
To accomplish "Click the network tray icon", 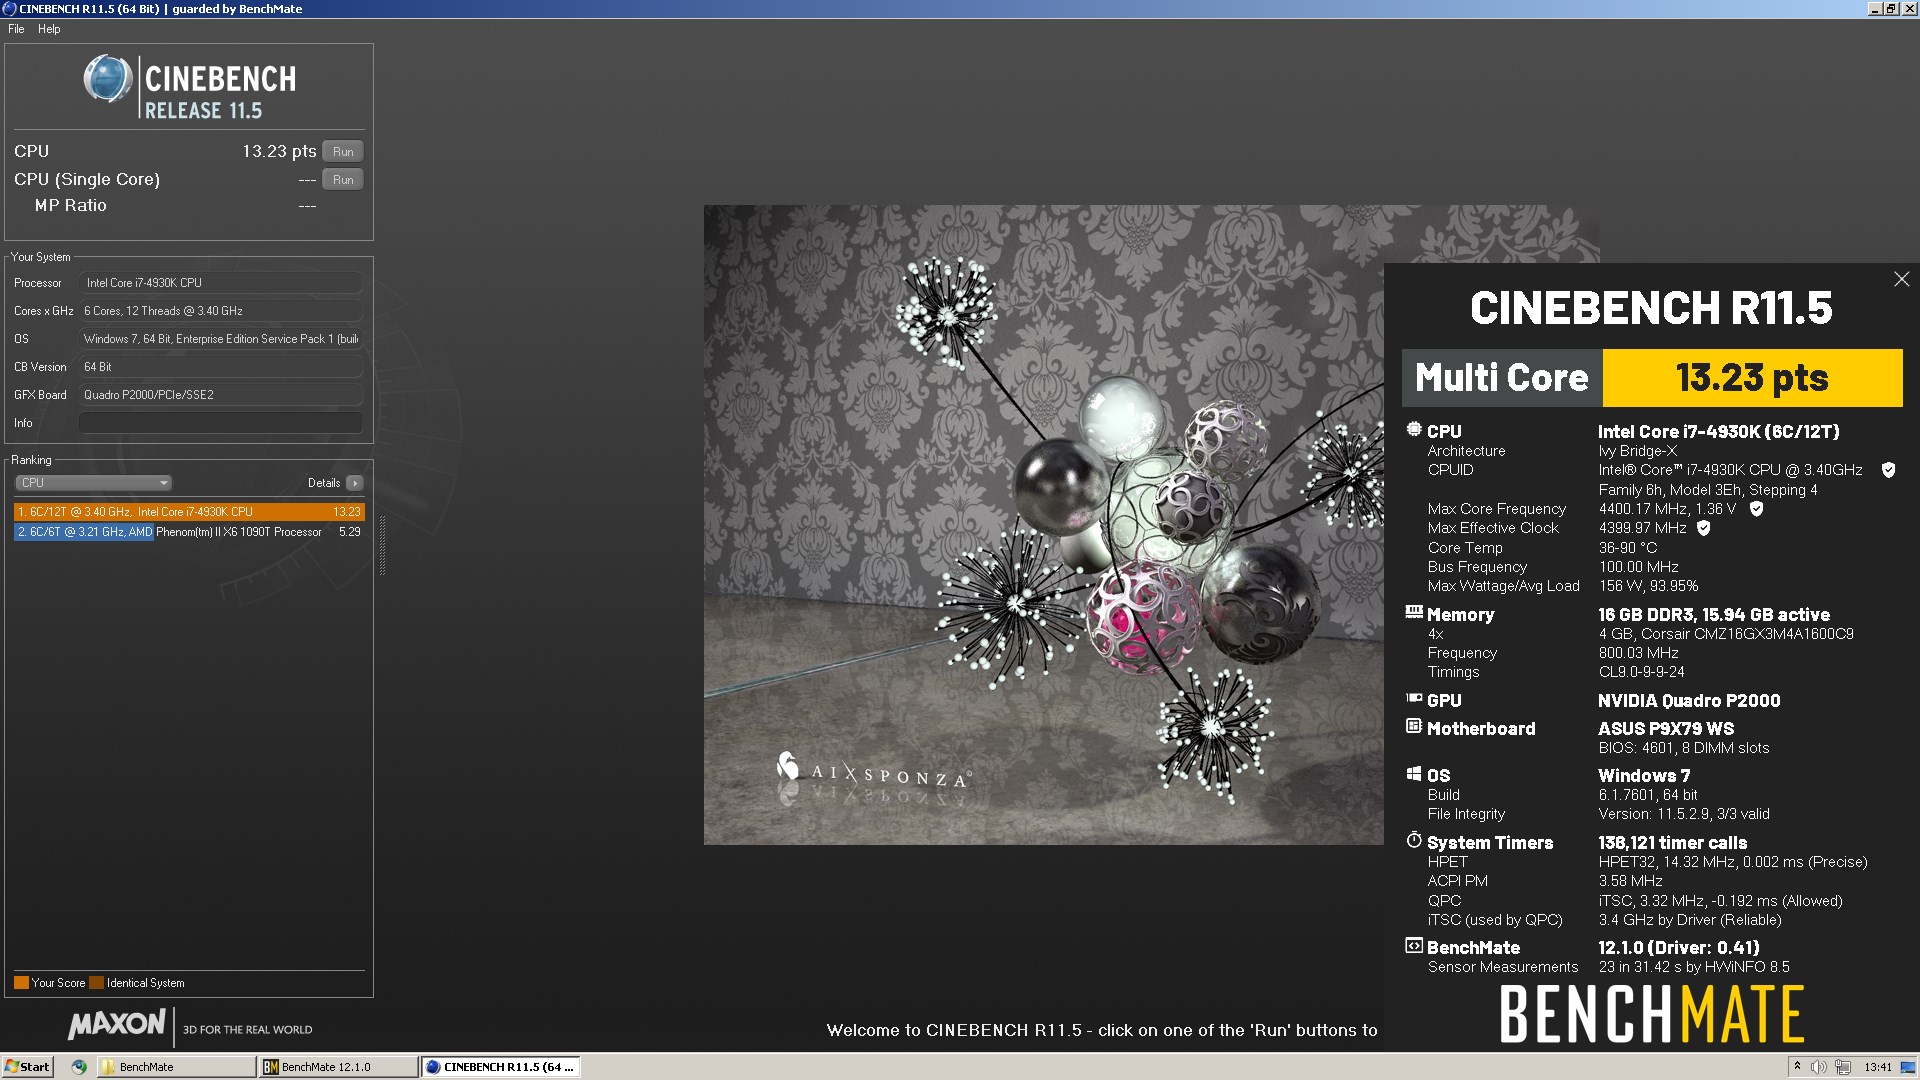I will pos(1843,1067).
